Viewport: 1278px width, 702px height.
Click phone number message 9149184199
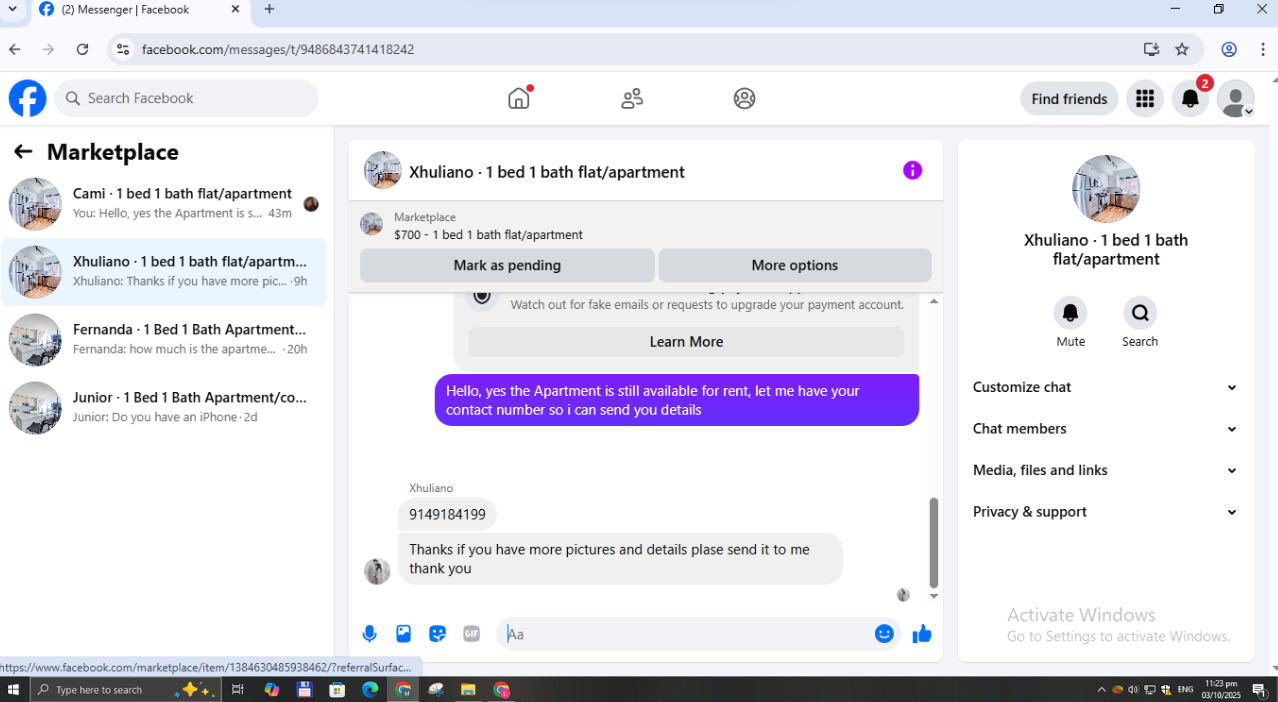click(x=447, y=515)
